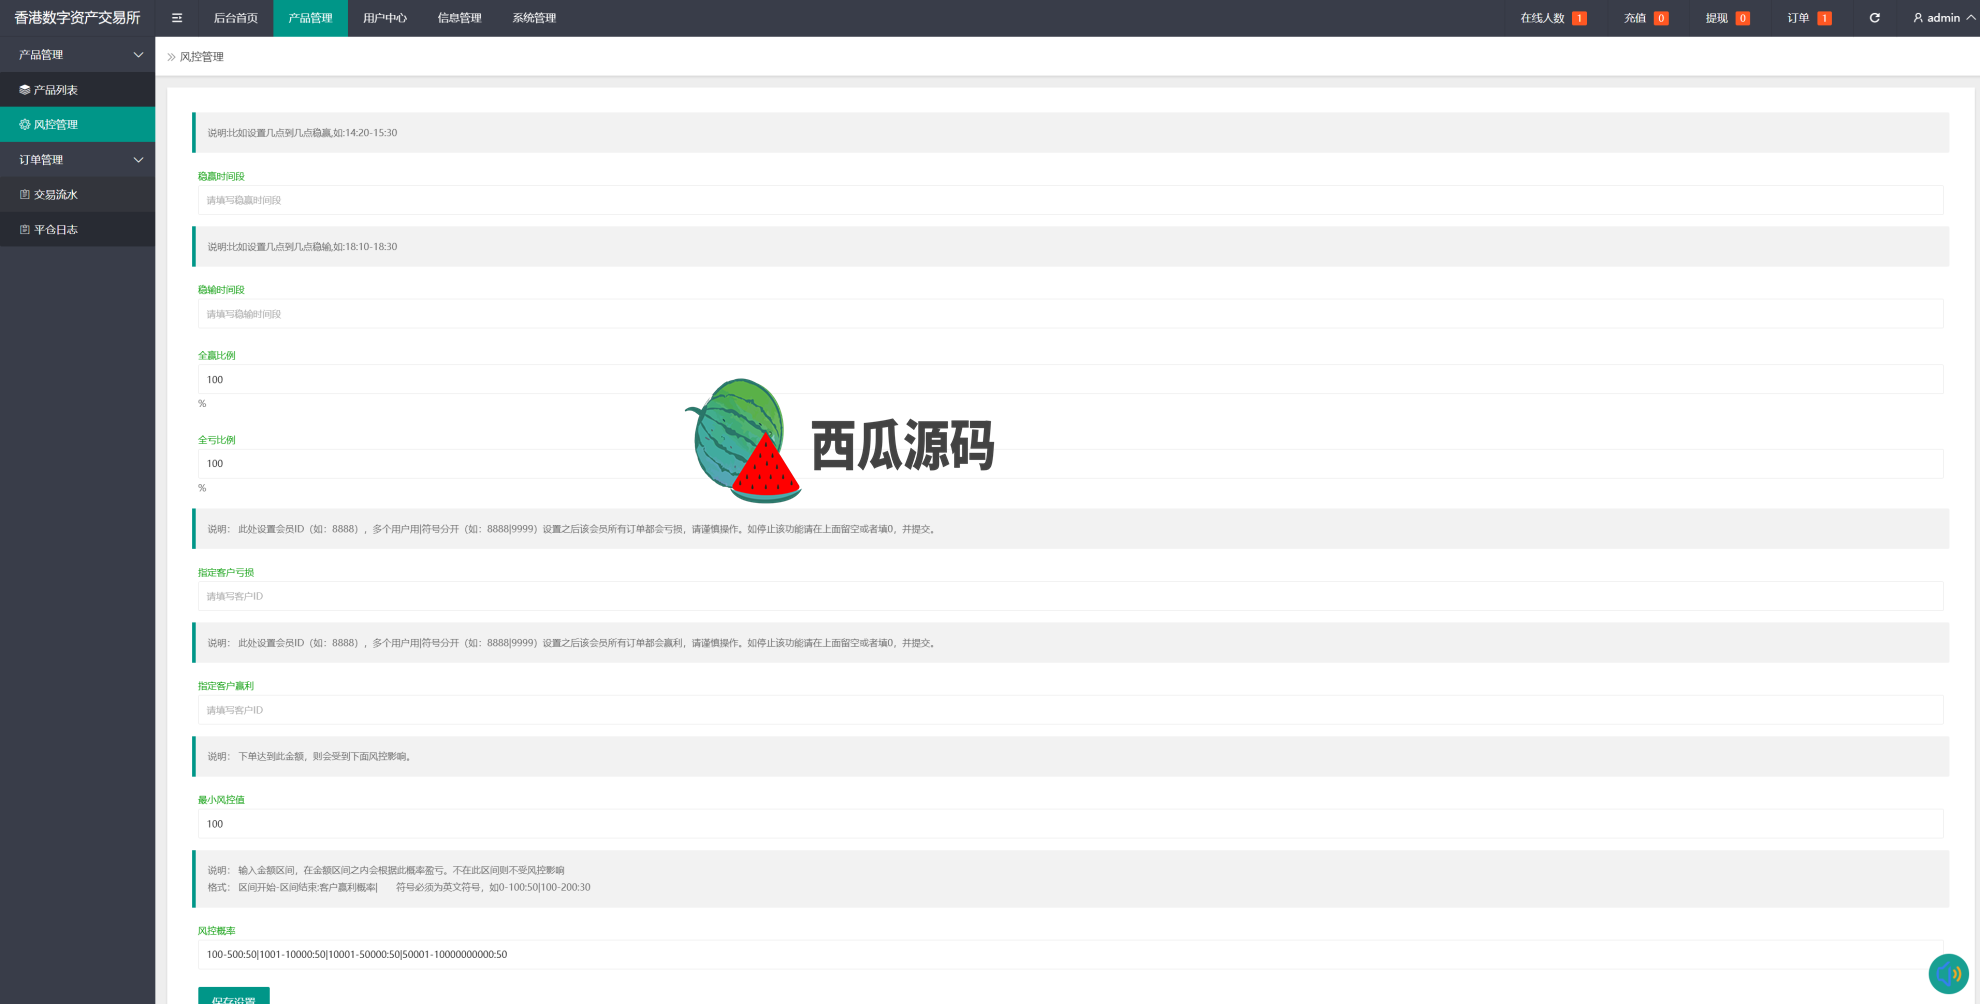This screenshot has height=1004, width=1980.
Task: Click the 风控管理 breadcrumb text
Action: [x=202, y=57]
